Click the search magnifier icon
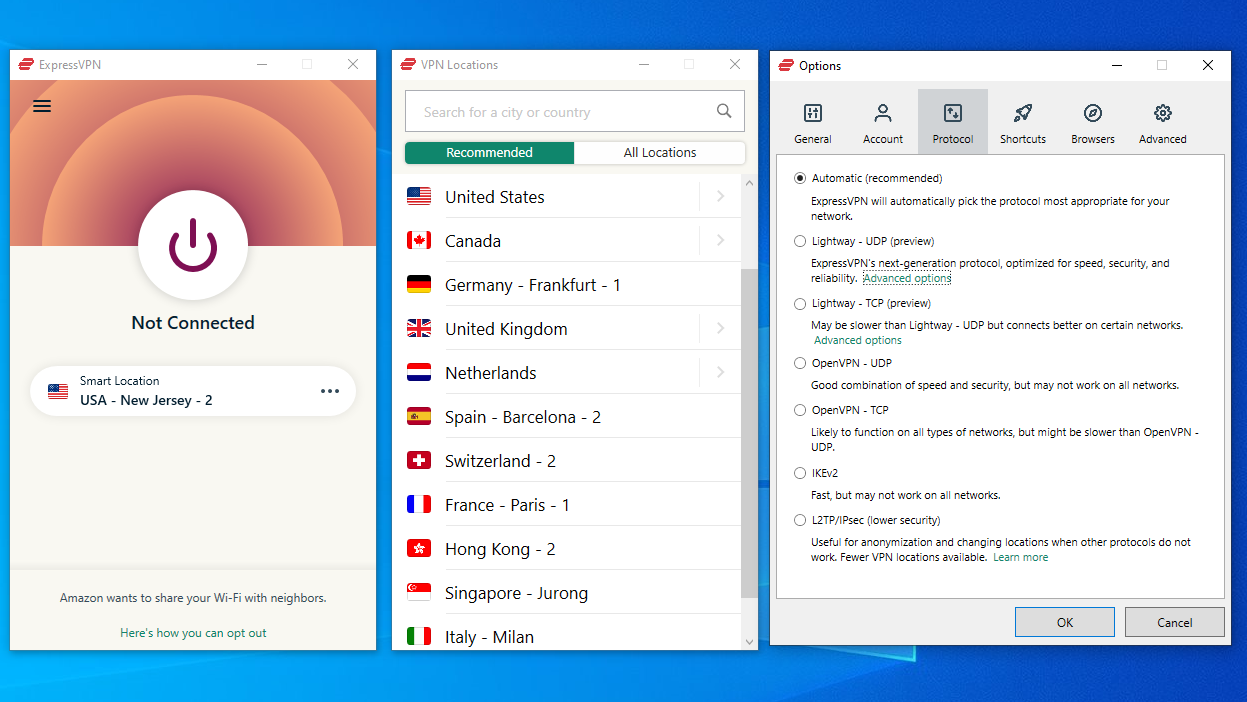The height and width of the screenshot is (702, 1247). [x=724, y=111]
